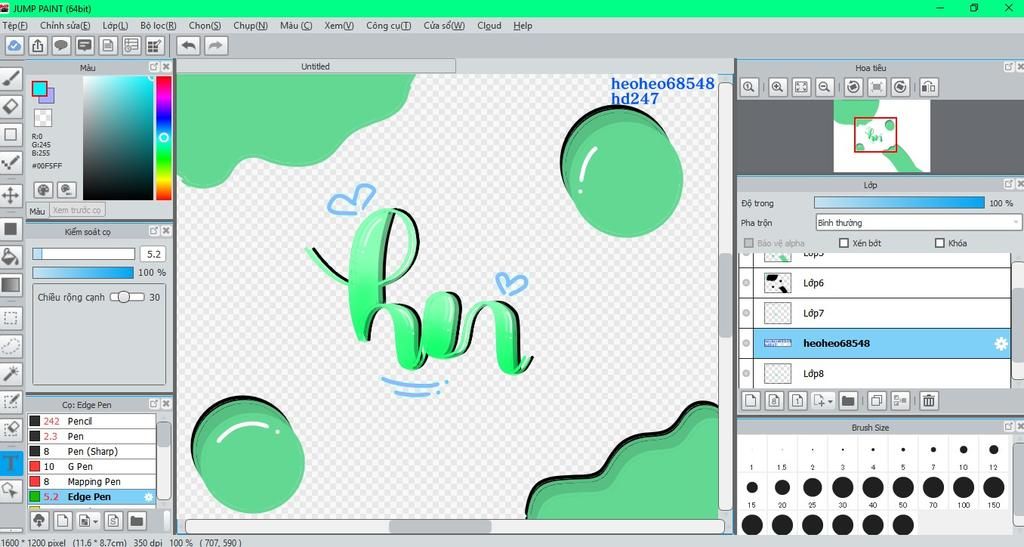
Task: Download brushes from cloud icon
Action: point(39,520)
